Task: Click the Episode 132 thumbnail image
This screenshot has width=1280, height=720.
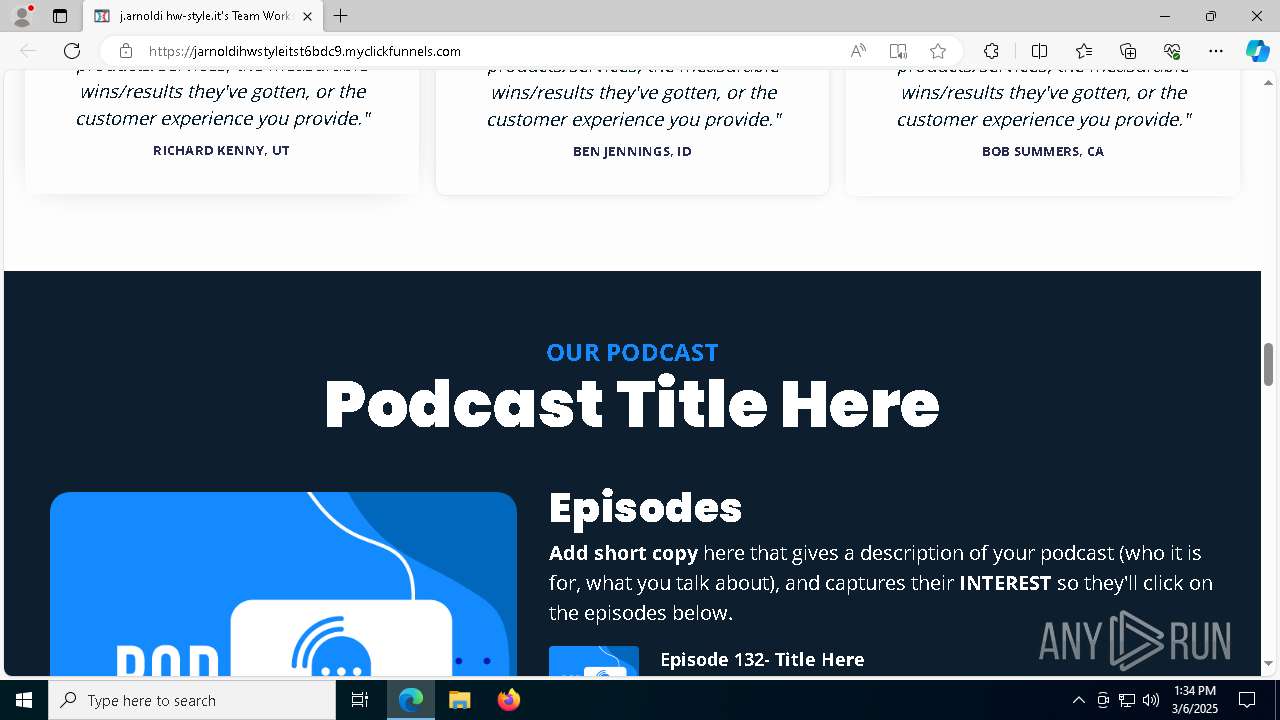Action: pyautogui.click(x=594, y=661)
